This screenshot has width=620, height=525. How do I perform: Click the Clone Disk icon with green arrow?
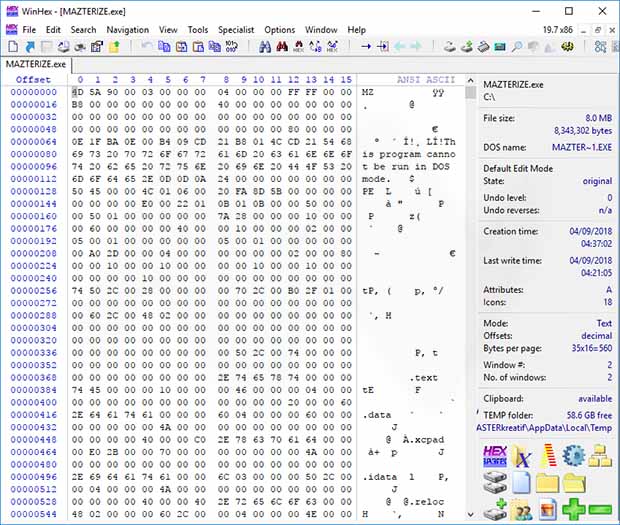point(467,47)
